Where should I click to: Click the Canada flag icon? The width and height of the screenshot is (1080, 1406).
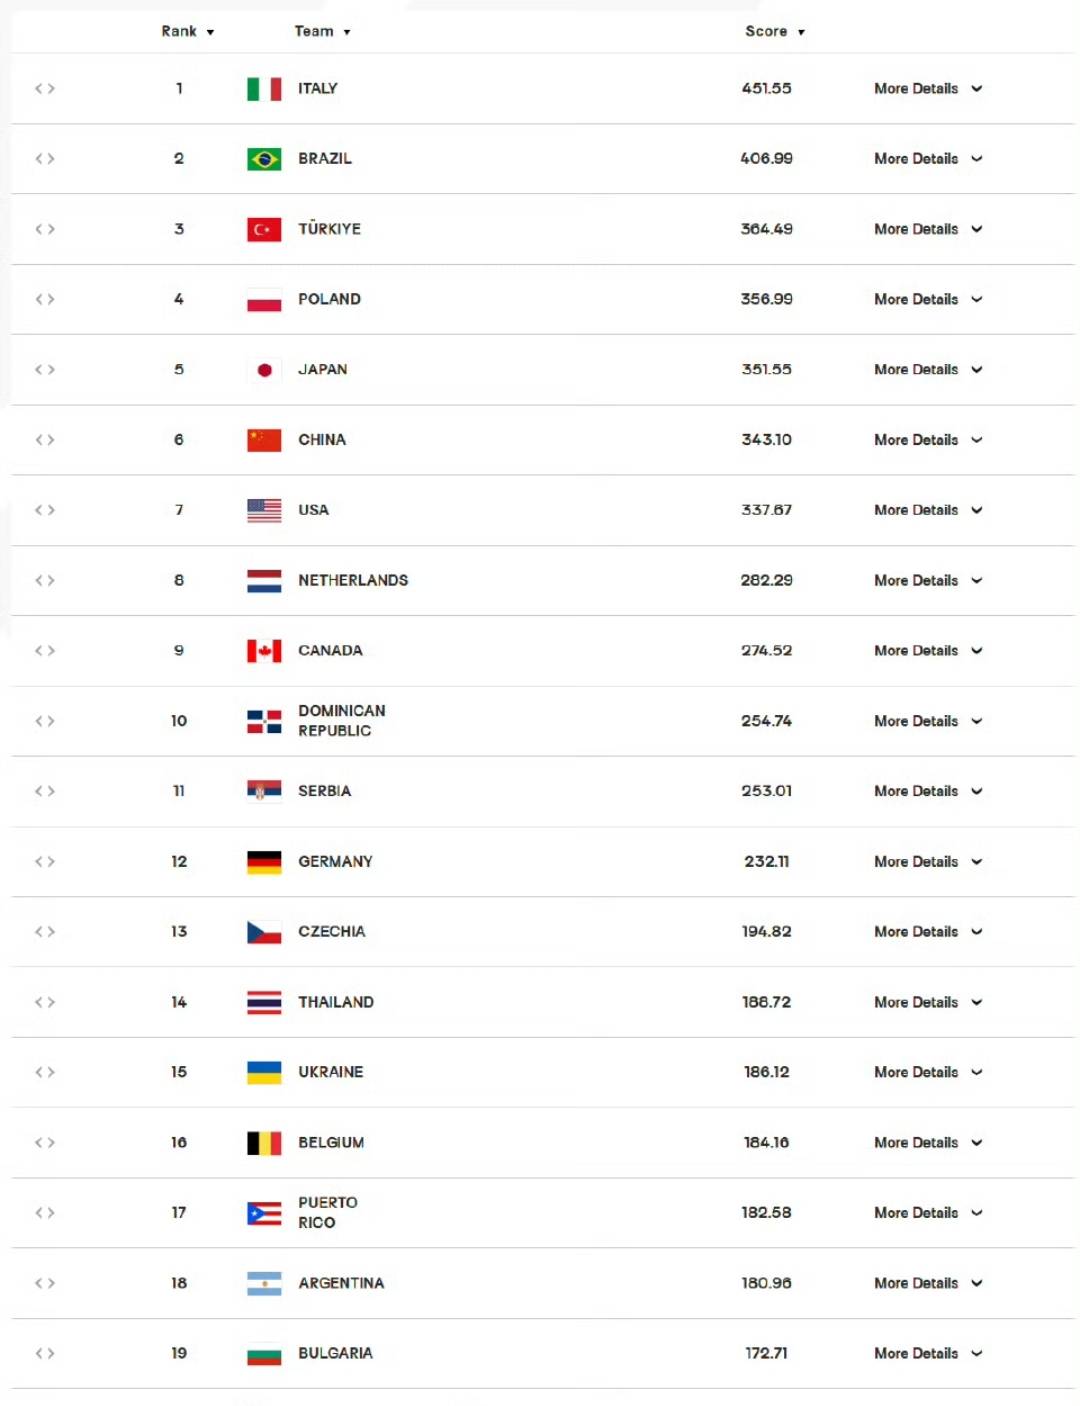coord(264,651)
